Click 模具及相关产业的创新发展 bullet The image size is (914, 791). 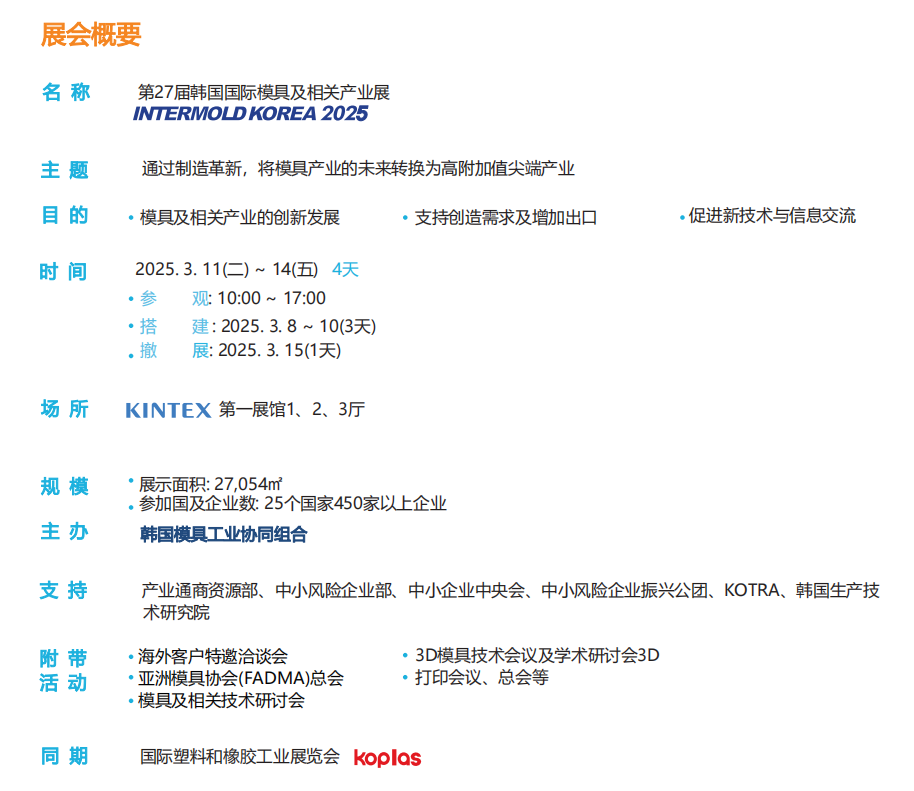pos(240,217)
